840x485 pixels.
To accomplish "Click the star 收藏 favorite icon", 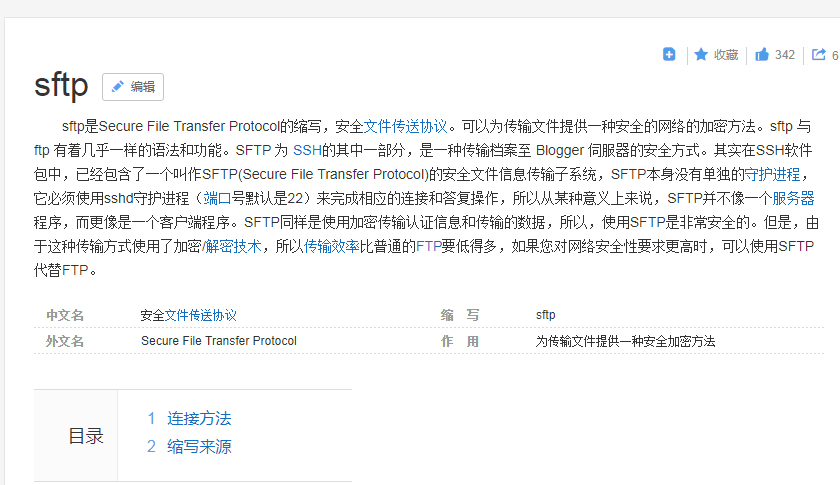I will (x=701, y=54).
